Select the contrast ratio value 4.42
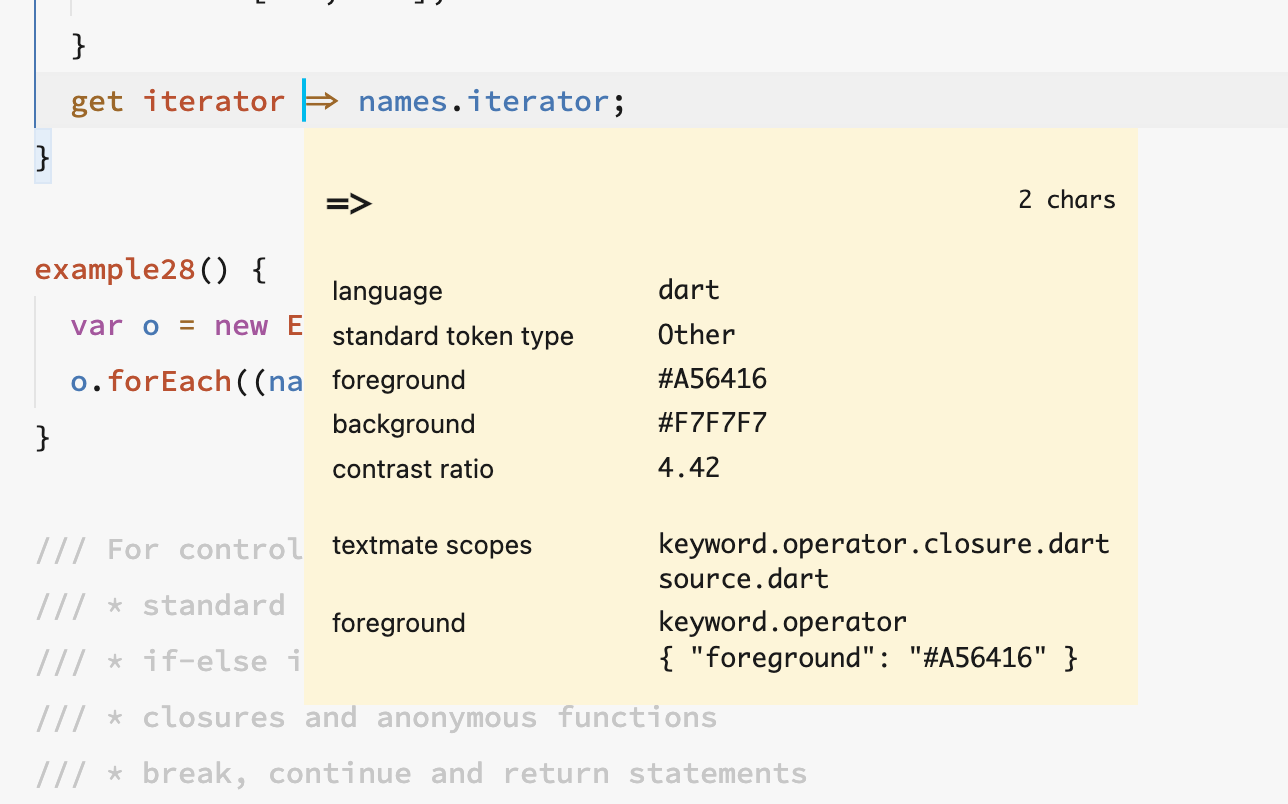Viewport: 1288px width, 804px height. (x=688, y=468)
